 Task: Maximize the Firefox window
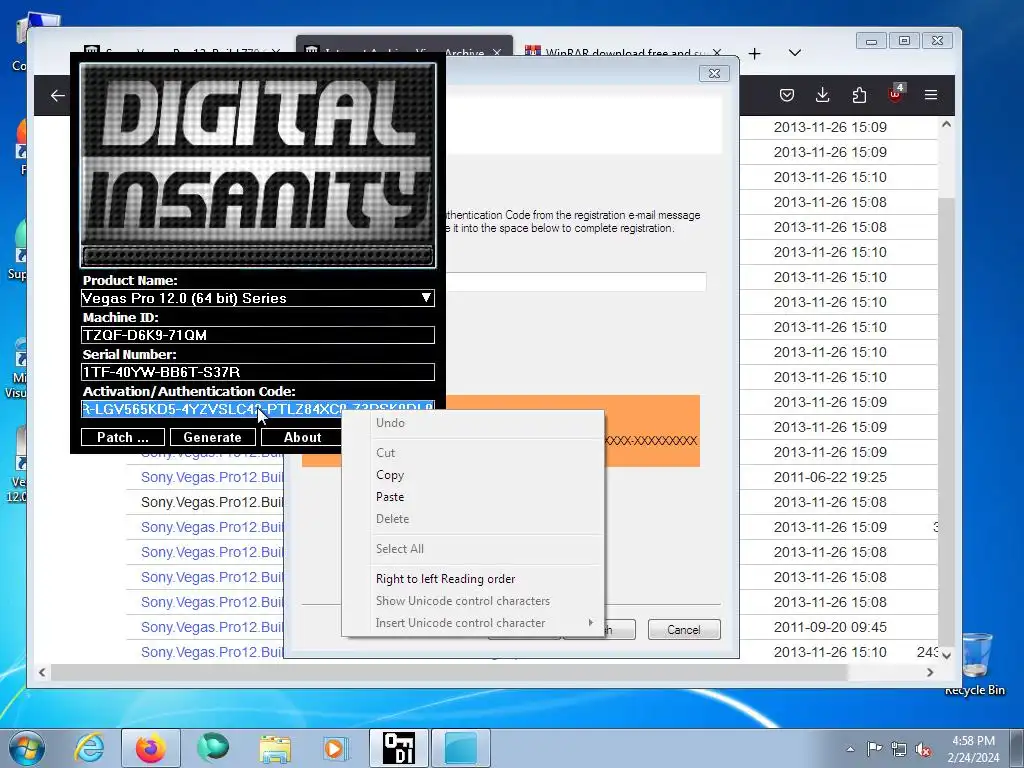[904, 41]
